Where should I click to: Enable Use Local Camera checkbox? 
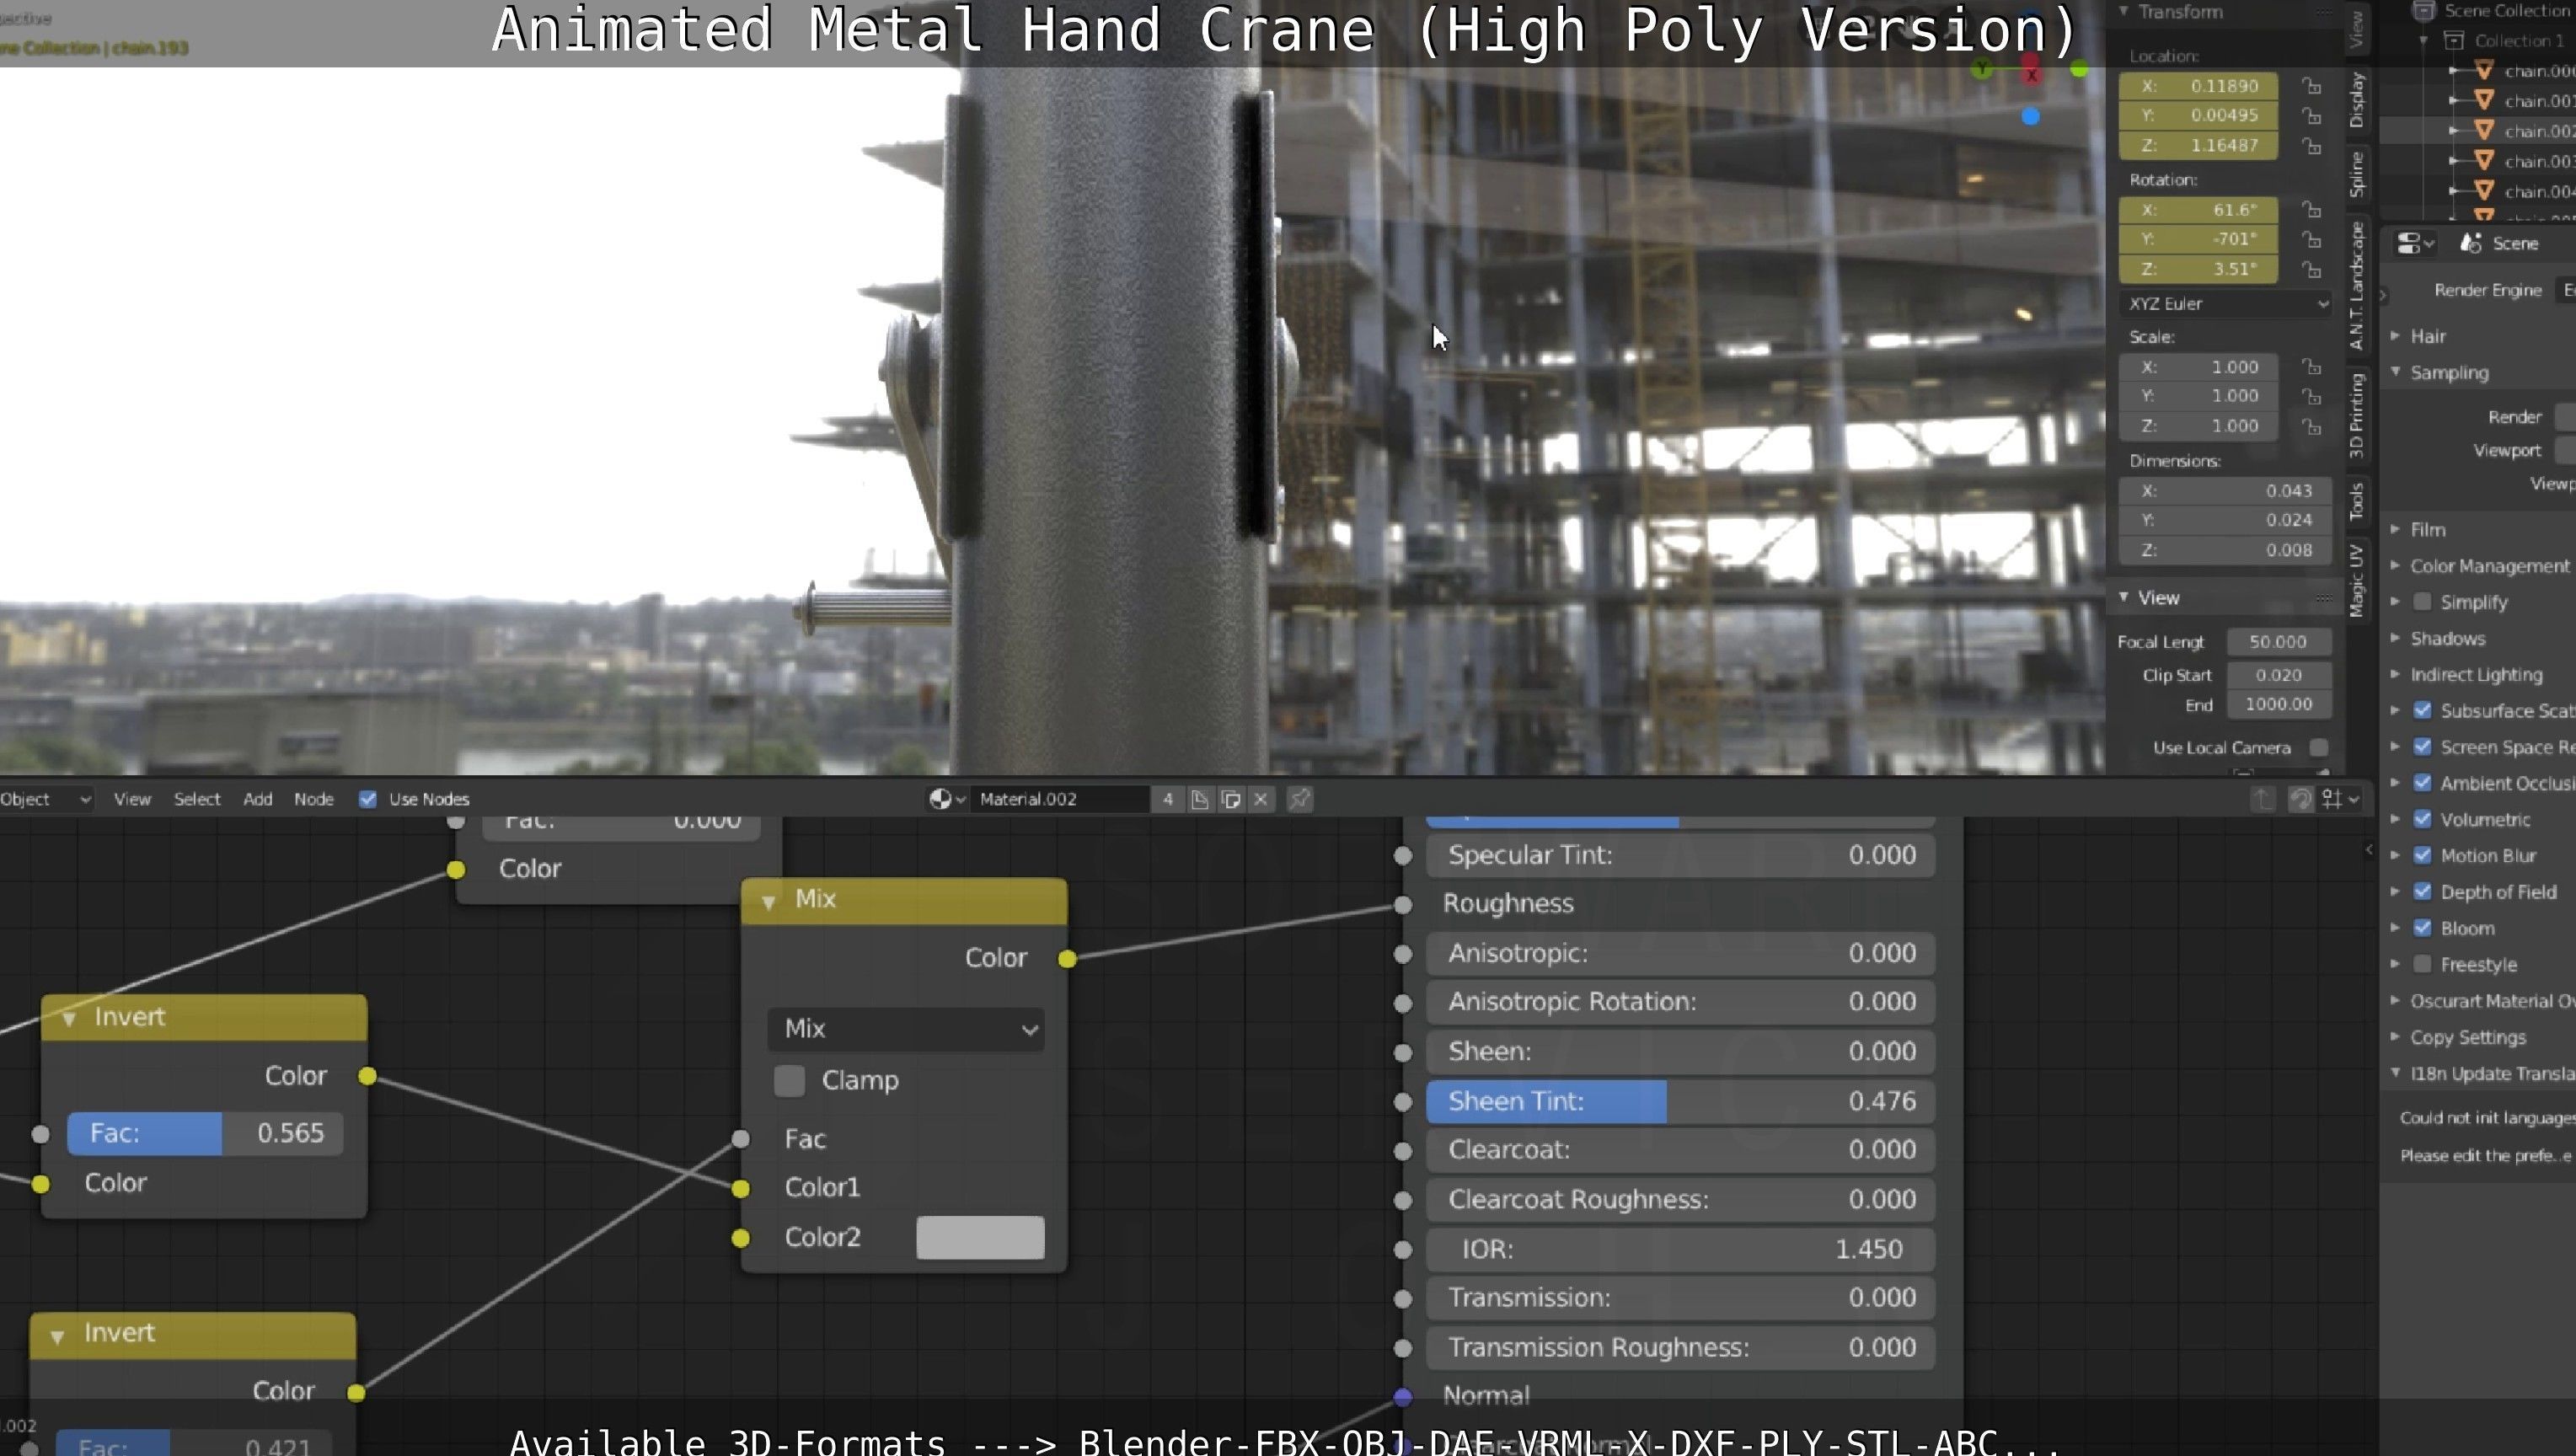pyautogui.click(x=2319, y=748)
